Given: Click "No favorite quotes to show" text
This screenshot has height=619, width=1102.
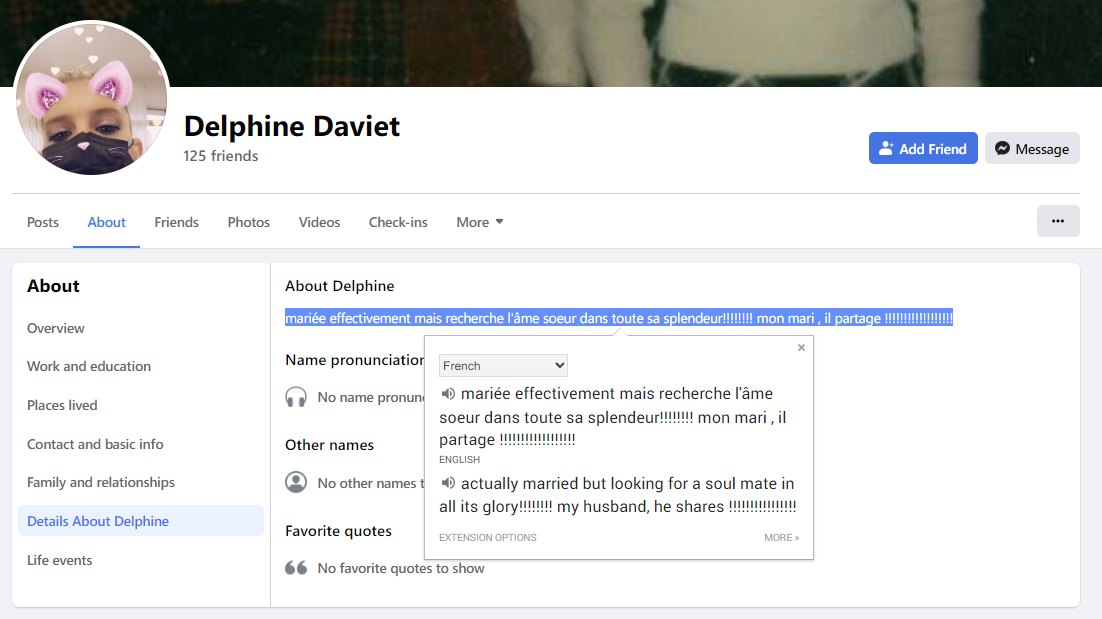Looking at the screenshot, I should [401, 568].
